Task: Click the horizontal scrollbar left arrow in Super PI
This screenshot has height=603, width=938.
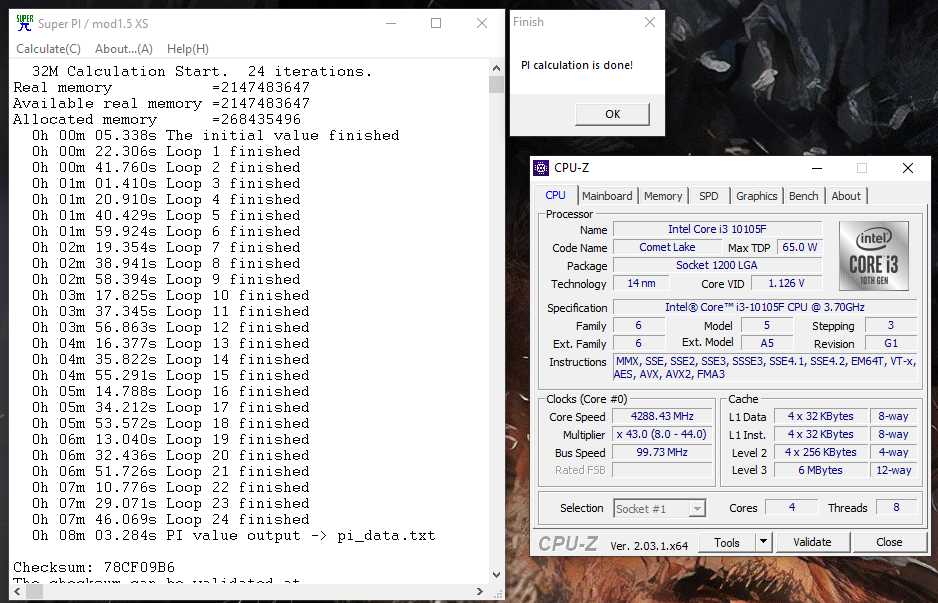Action: click(x=17, y=591)
